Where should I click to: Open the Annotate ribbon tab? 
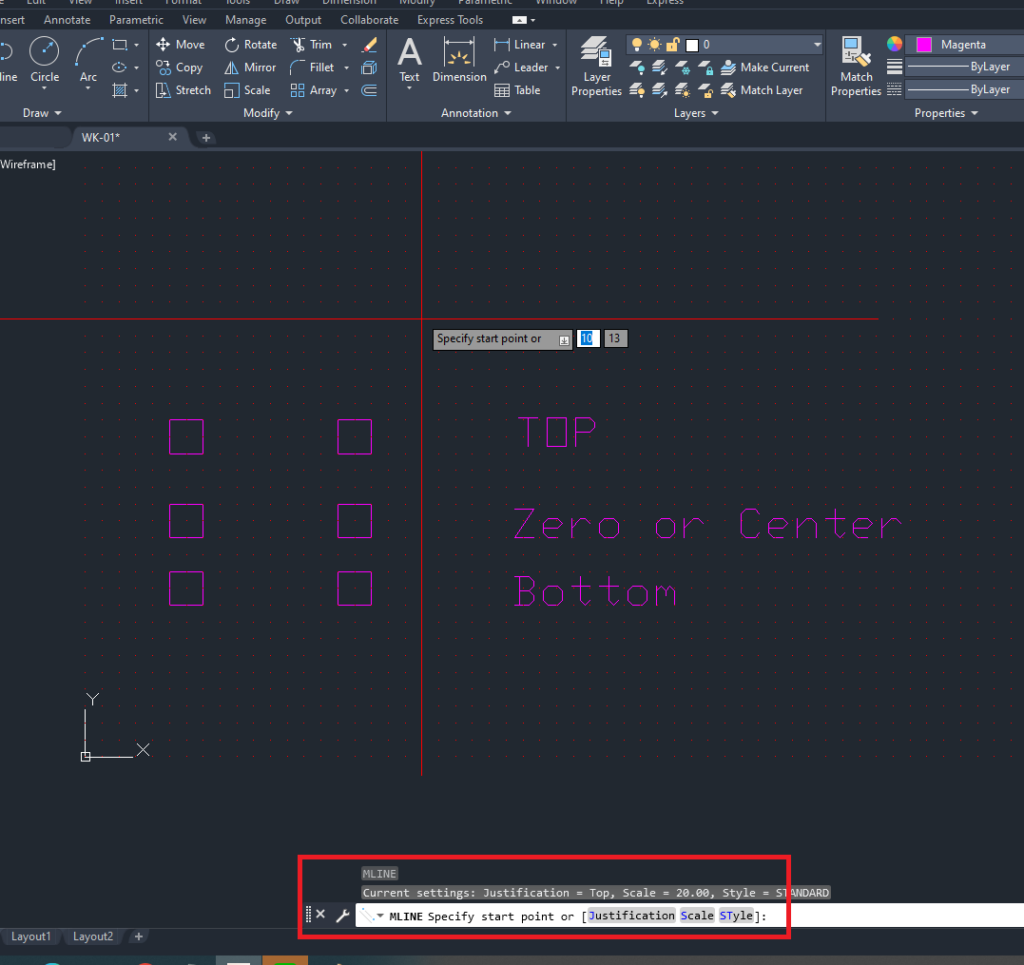click(x=67, y=20)
